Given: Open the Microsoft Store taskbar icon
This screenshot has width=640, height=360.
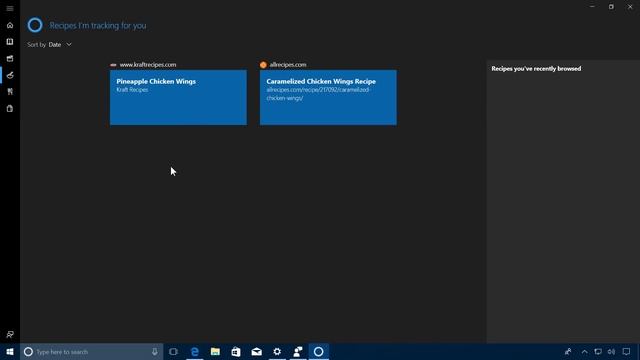Looking at the screenshot, I should point(236,352).
